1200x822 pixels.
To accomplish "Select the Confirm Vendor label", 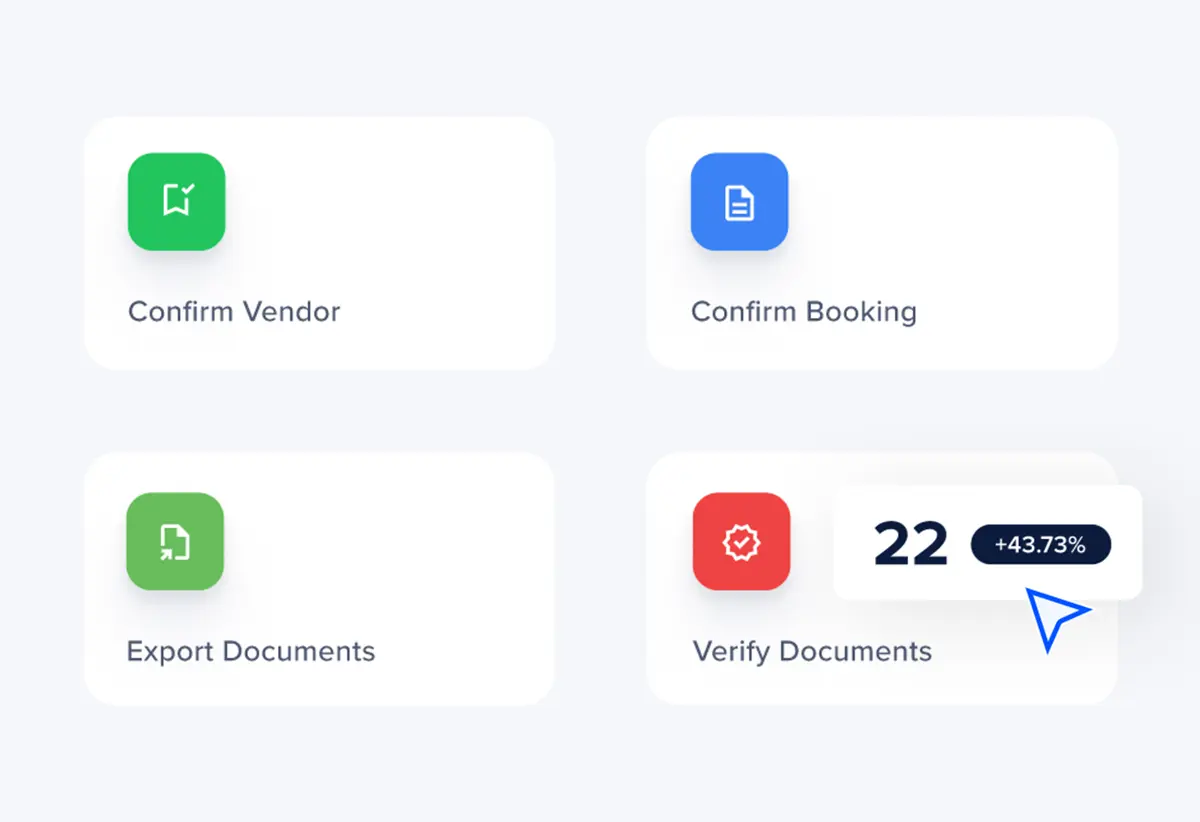I will (x=234, y=311).
